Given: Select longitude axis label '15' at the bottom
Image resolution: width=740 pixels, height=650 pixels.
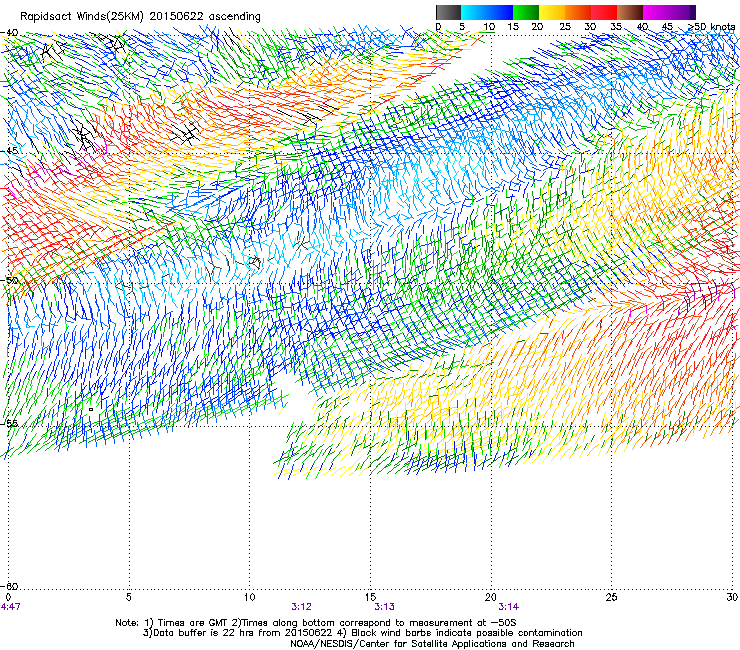Looking at the screenshot, I should pyautogui.click(x=370, y=597).
